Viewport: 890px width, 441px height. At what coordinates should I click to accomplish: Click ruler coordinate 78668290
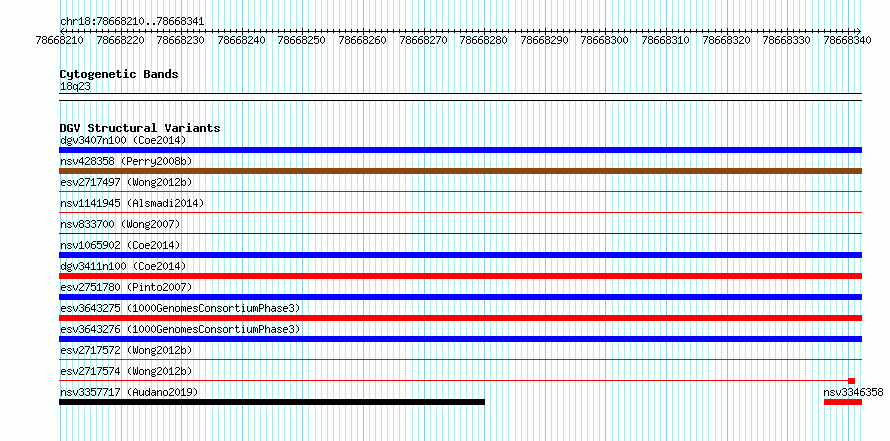pos(544,40)
